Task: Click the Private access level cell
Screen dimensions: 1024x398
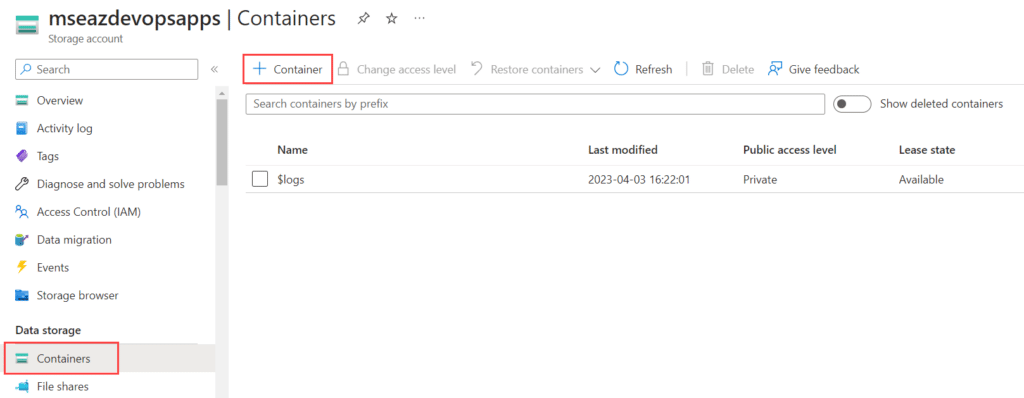Action: pos(760,180)
